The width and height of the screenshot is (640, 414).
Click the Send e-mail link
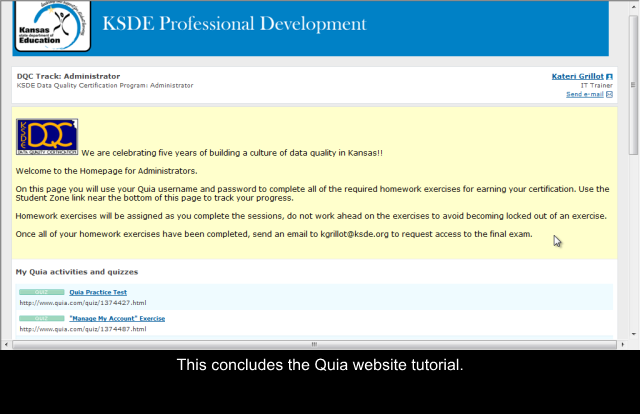(584, 95)
